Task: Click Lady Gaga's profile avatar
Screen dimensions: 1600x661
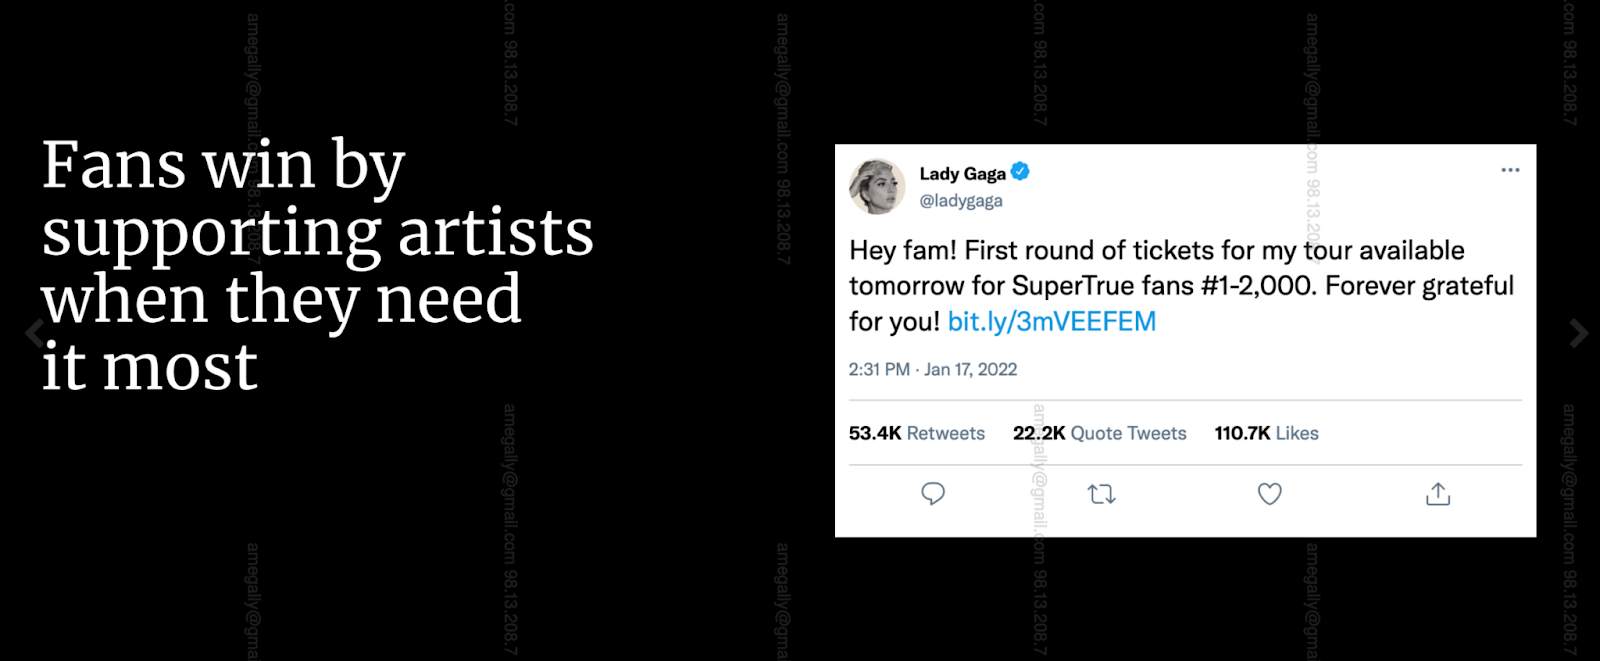Action: pos(877,186)
